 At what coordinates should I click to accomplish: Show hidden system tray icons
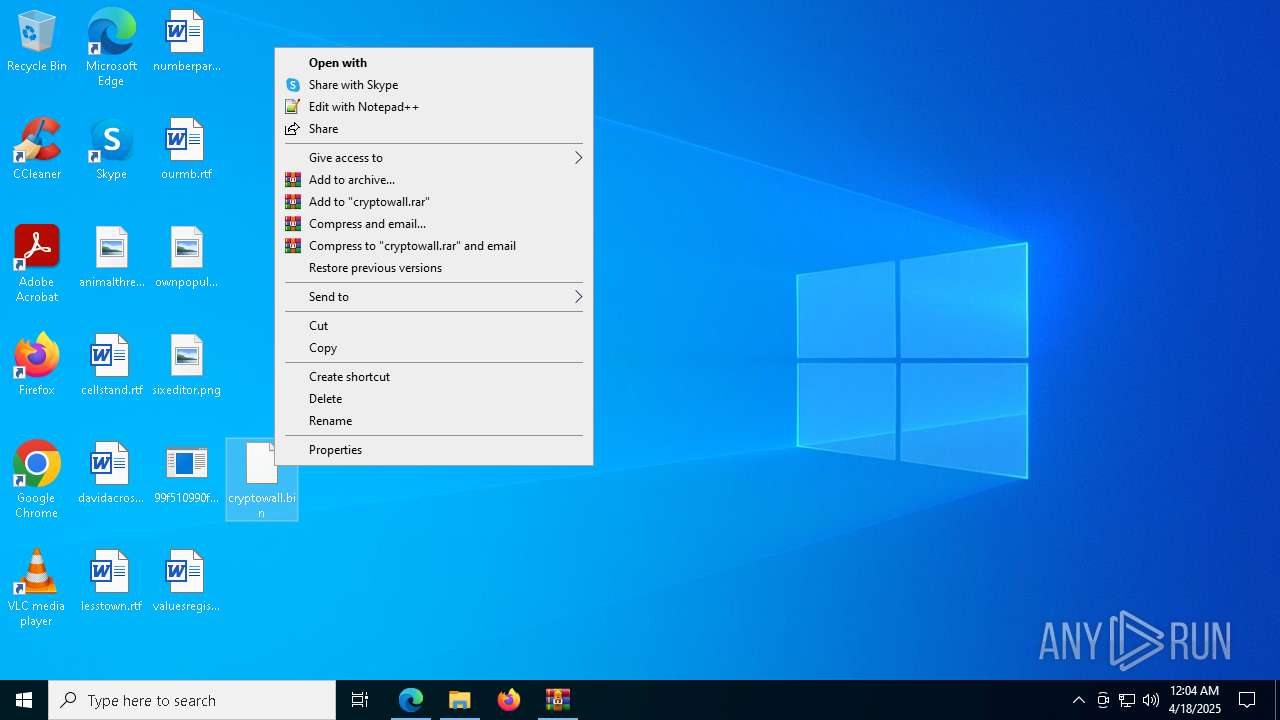[x=1079, y=700]
